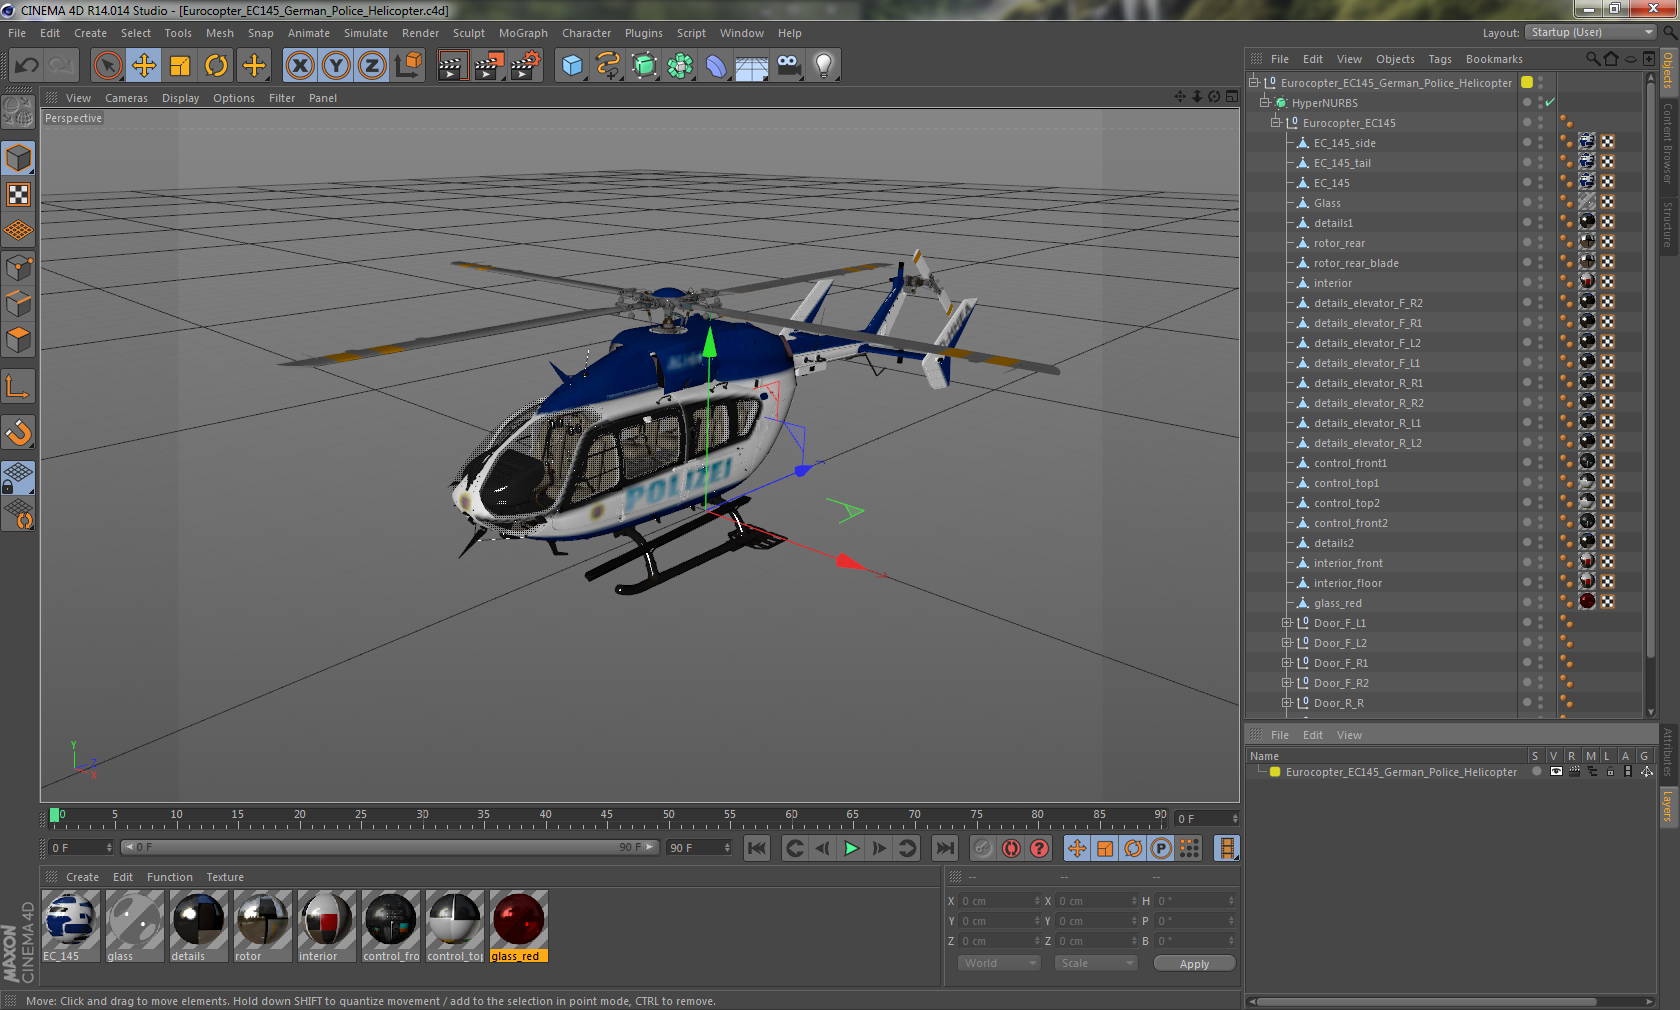
Task: Add HyperNURBS generator icon
Action: tap(644, 66)
